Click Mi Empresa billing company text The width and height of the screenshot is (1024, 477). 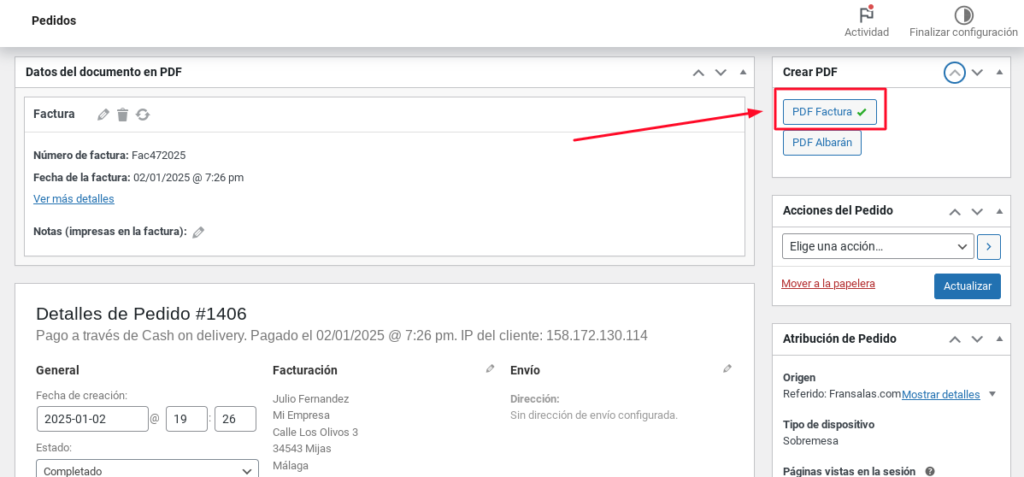[301, 415]
